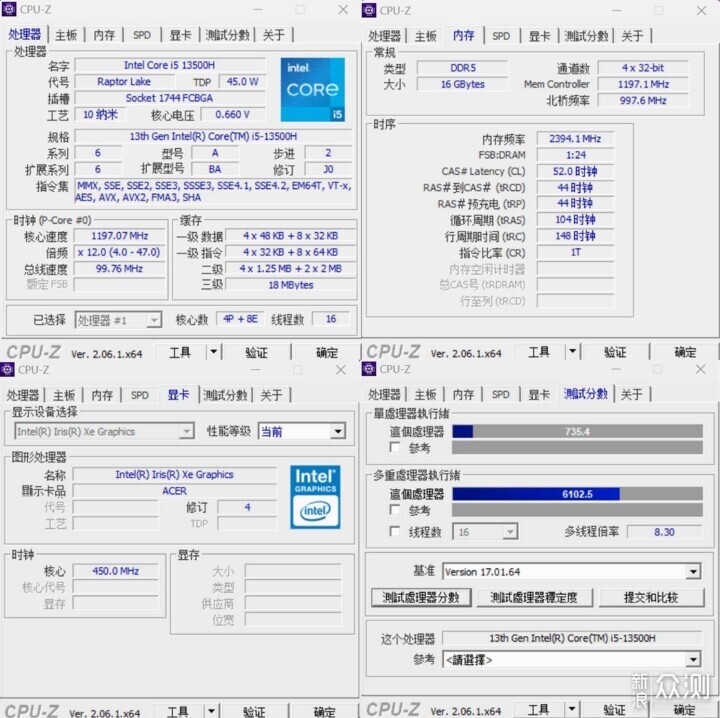Click the 通道数 value 4 x 32-bit
The image size is (720, 718).
(643, 68)
